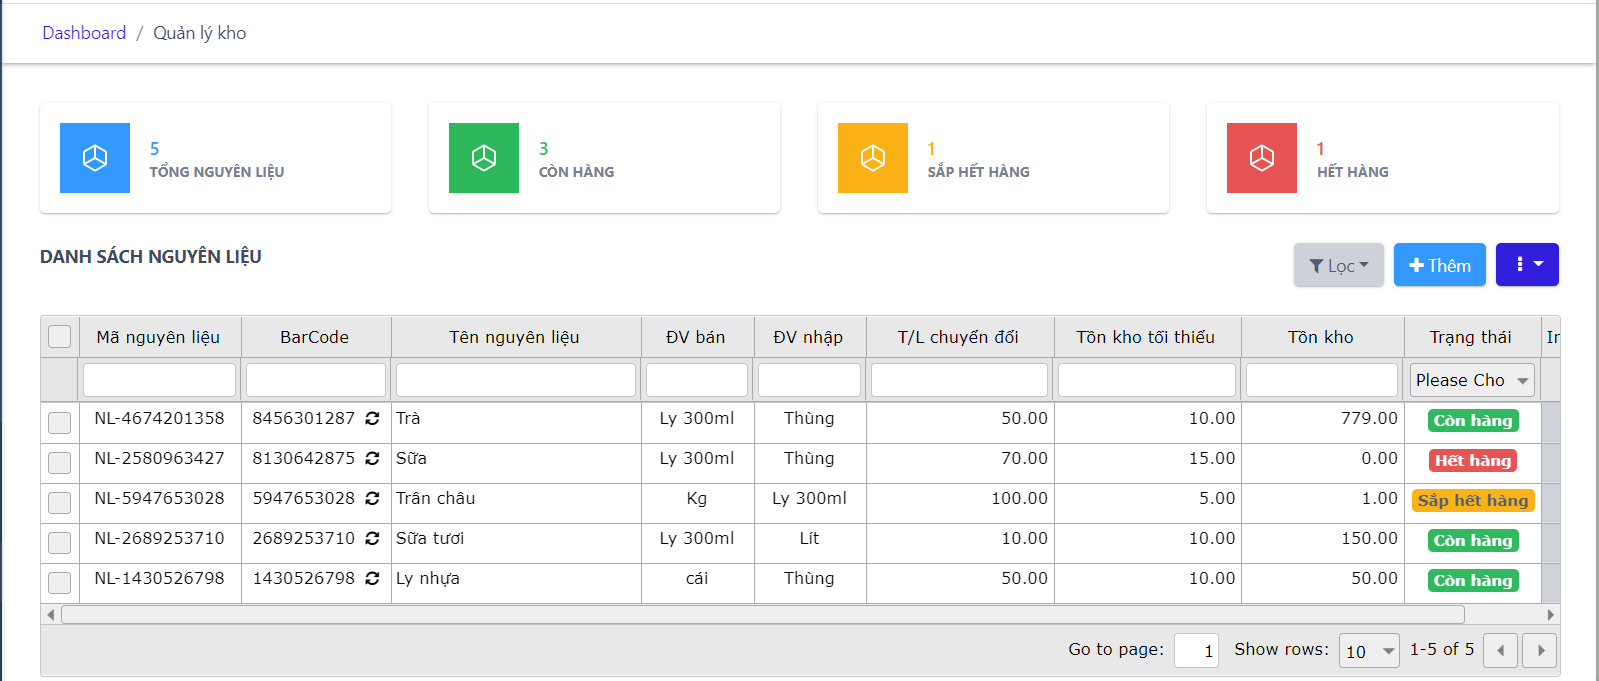1599x681 pixels.
Task: Expand the Trạng thái 'Please Choose' filter dropdown
Action: point(1472,380)
